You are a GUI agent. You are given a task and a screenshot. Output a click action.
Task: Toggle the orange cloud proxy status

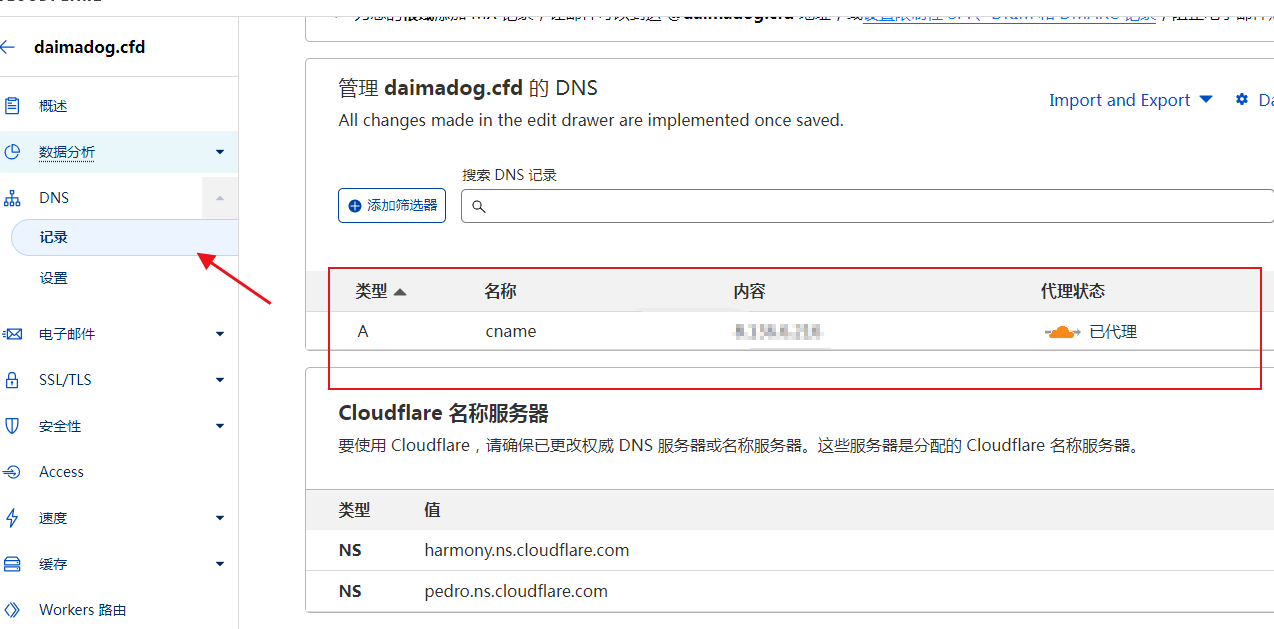point(1062,332)
